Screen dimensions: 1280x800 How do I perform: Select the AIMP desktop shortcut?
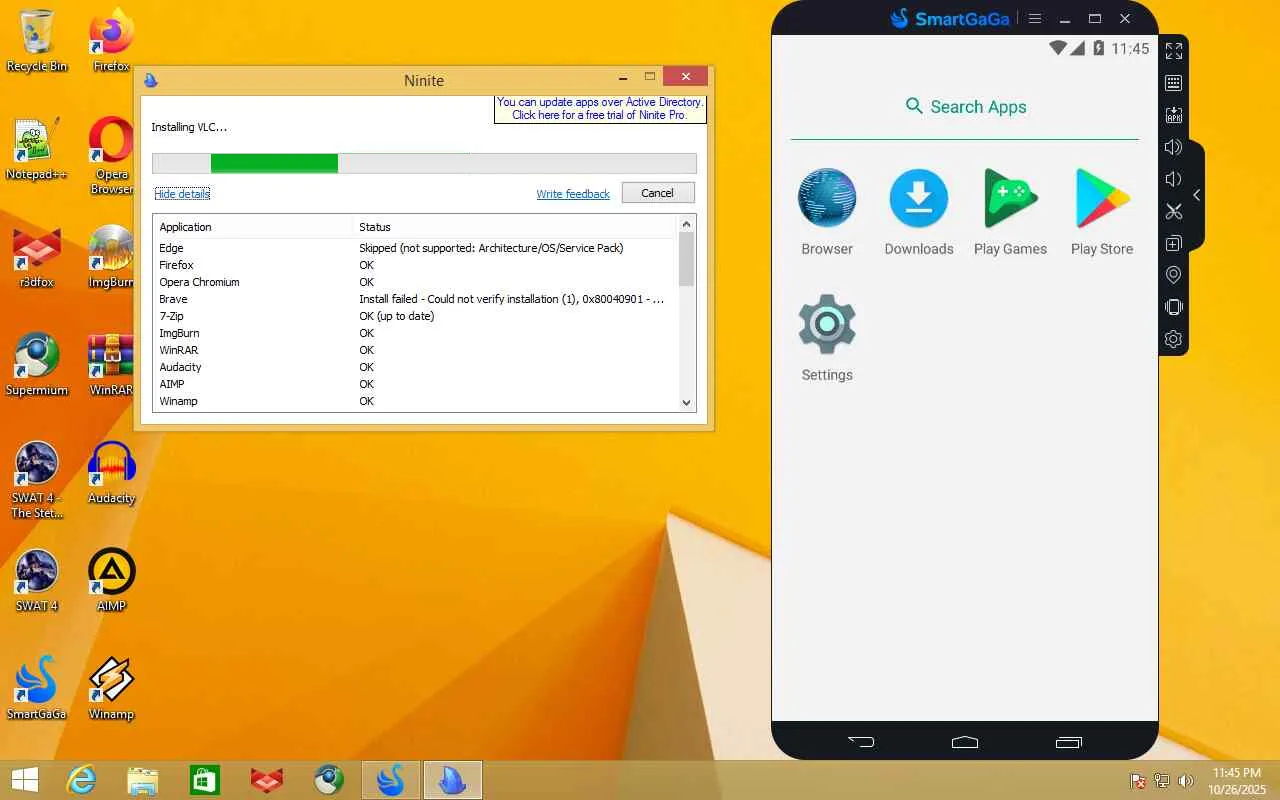click(x=111, y=580)
